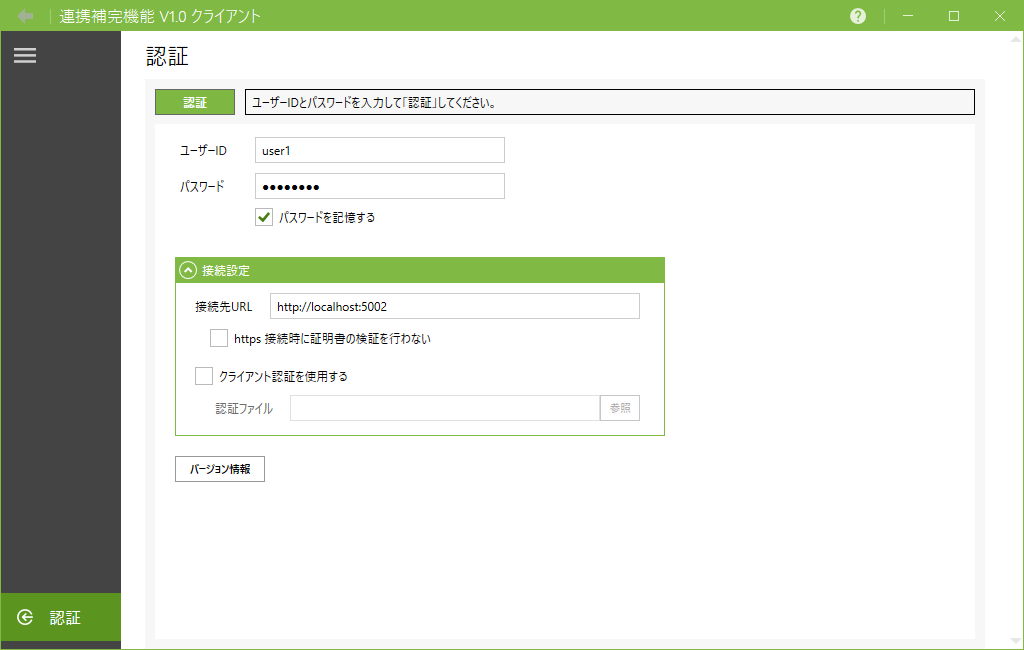Click the 接続設定 green header bar

420,270
